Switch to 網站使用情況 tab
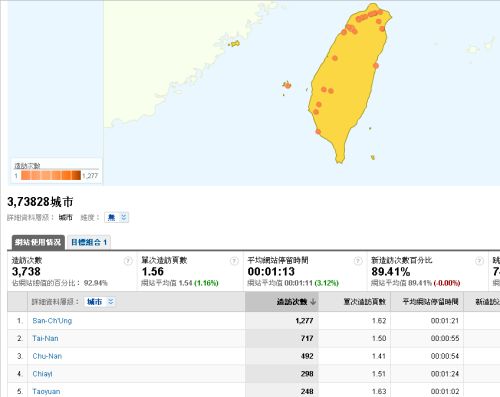This screenshot has height=397, width=500. [38, 242]
